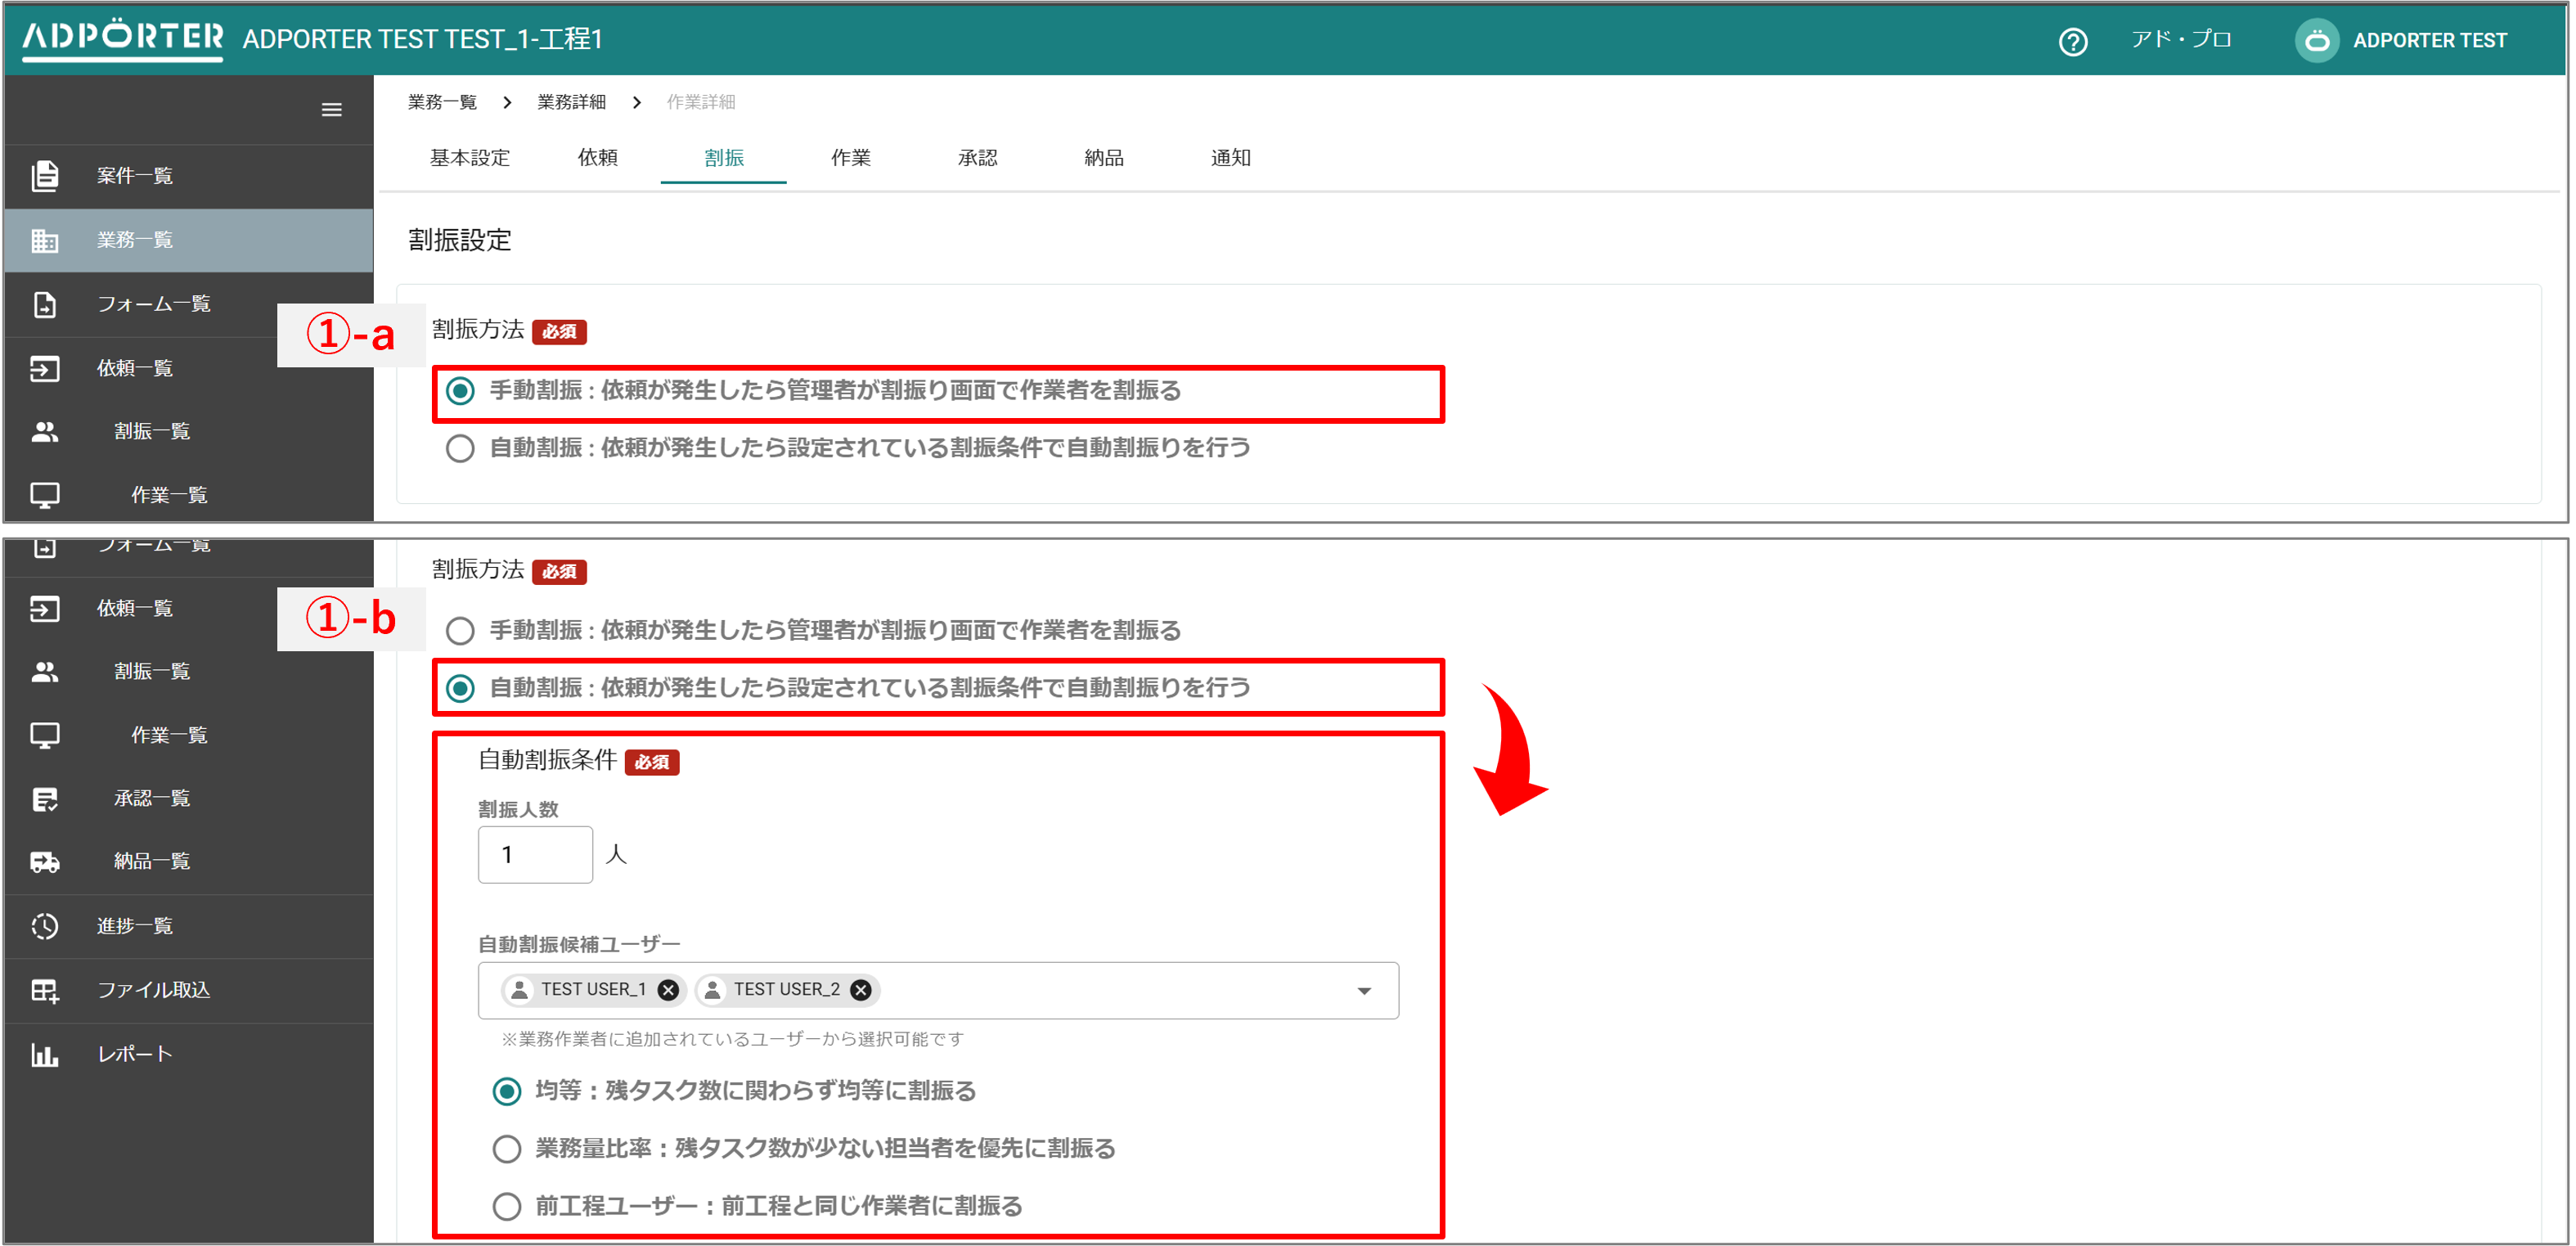Open 納品一覧 sidebar menu item
The width and height of the screenshot is (2576, 1246).
point(189,862)
